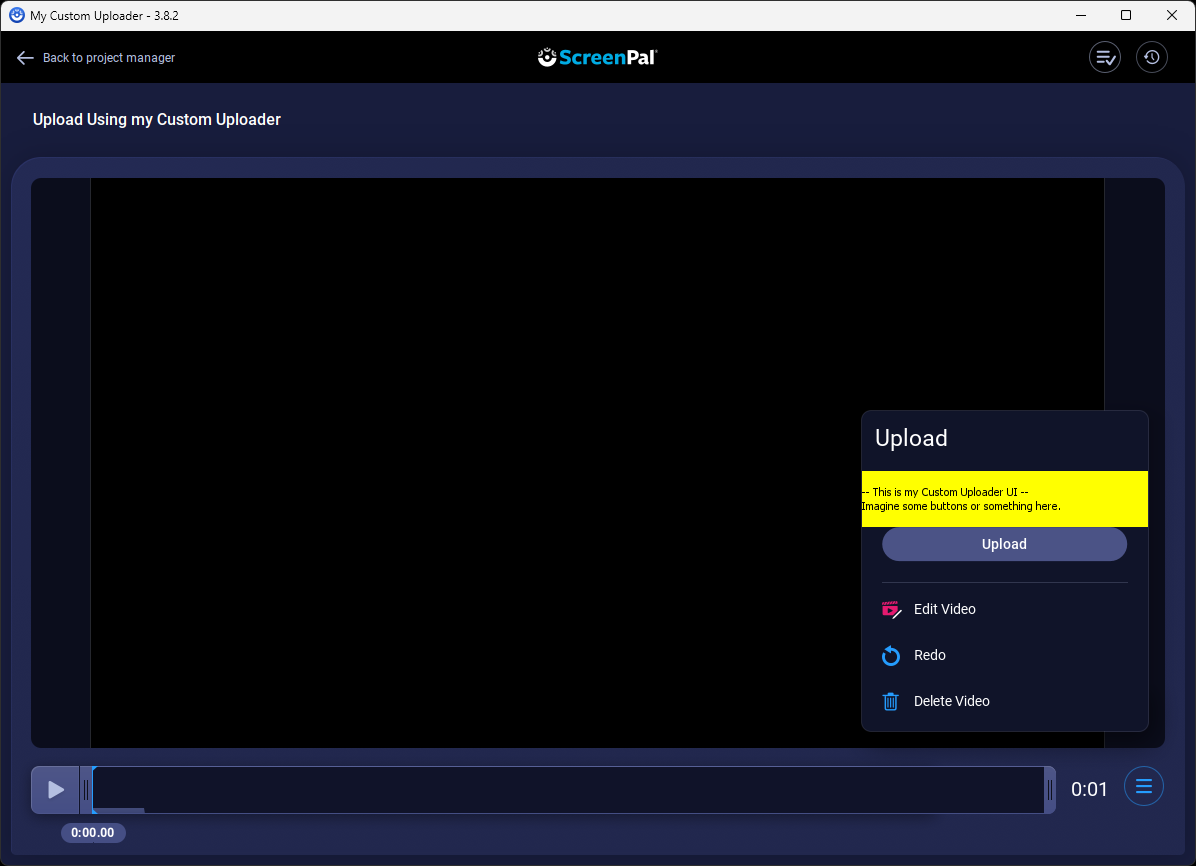This screenshot has width=1196, height=866.
Task: Click the back arrow icon
Action: point(25,57)
